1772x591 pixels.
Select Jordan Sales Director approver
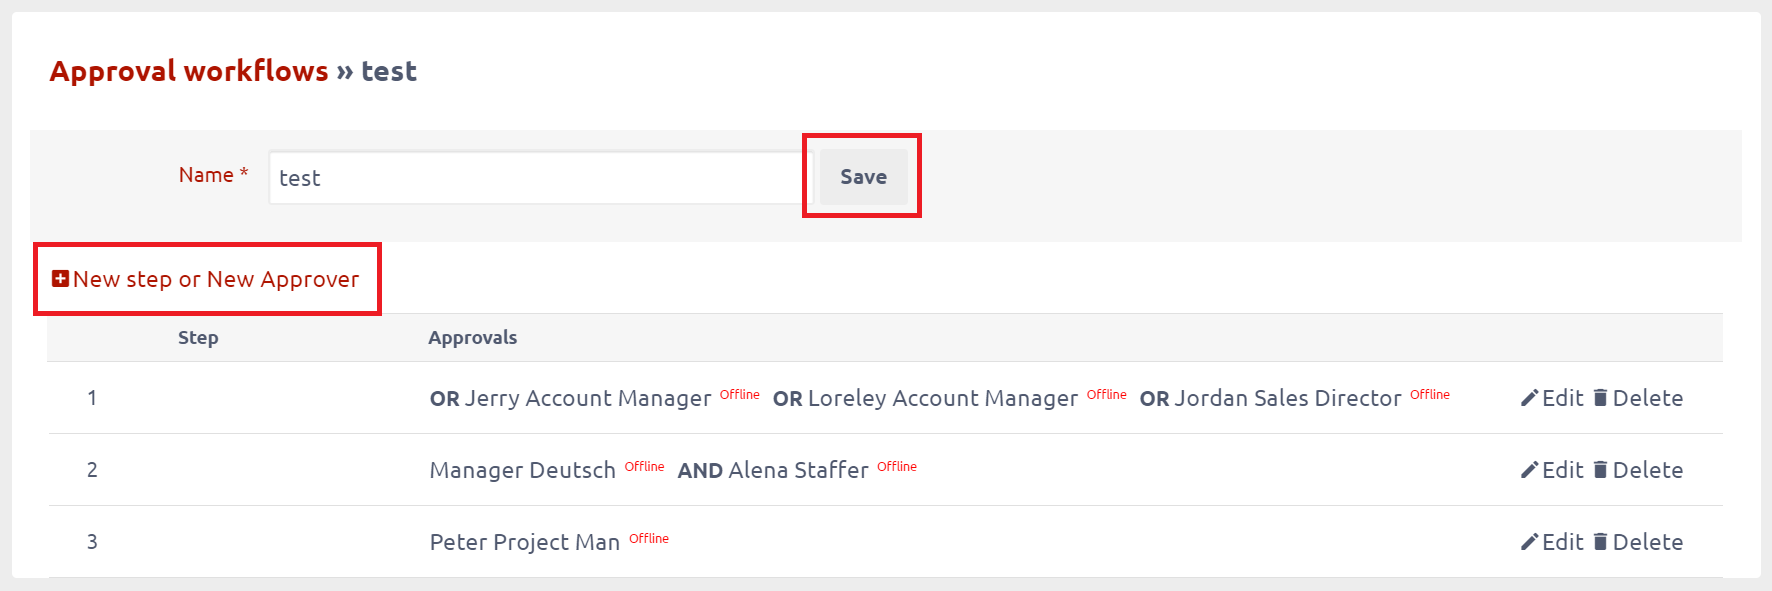pyautogui.click(x=1288, y=398)
